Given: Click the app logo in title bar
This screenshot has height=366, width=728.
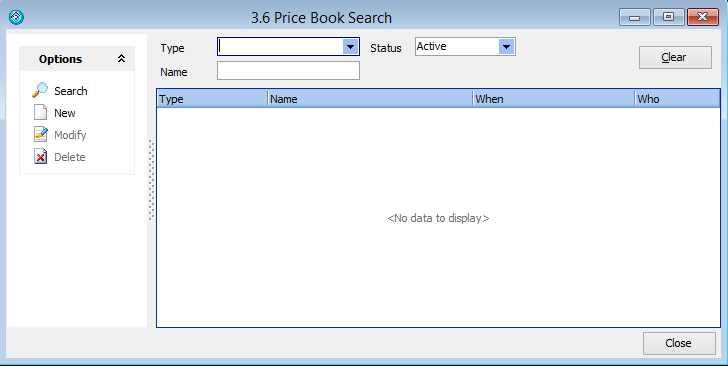Looking at the screenshot, I should [x=16, y=17].
